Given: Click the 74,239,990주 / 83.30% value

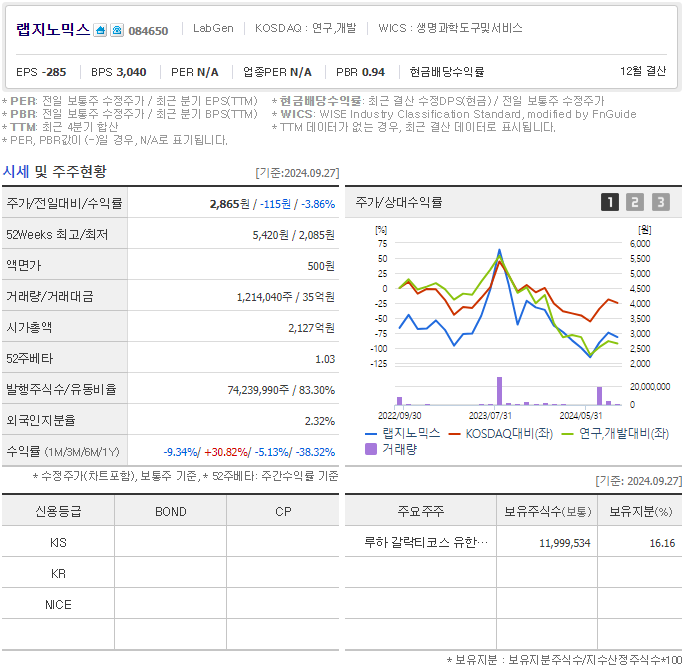Looking at the screenshot, I should click(x=281, y=390).
